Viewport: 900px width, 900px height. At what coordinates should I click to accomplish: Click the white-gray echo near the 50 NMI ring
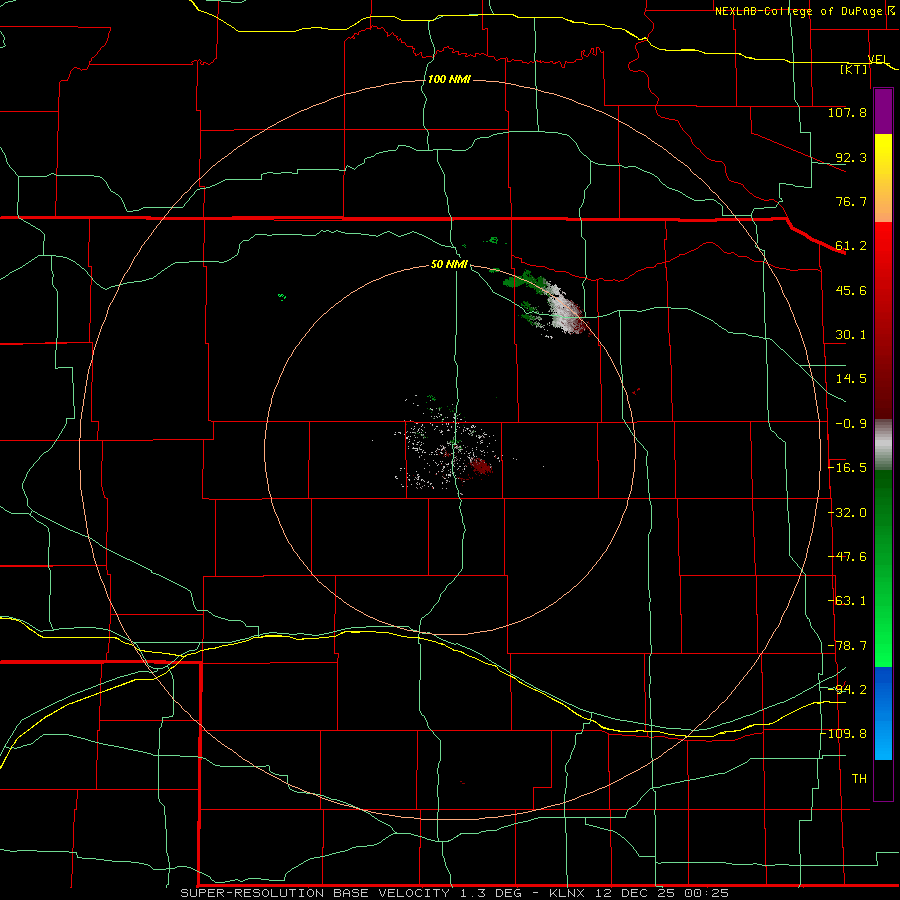[x=565, y=310]
